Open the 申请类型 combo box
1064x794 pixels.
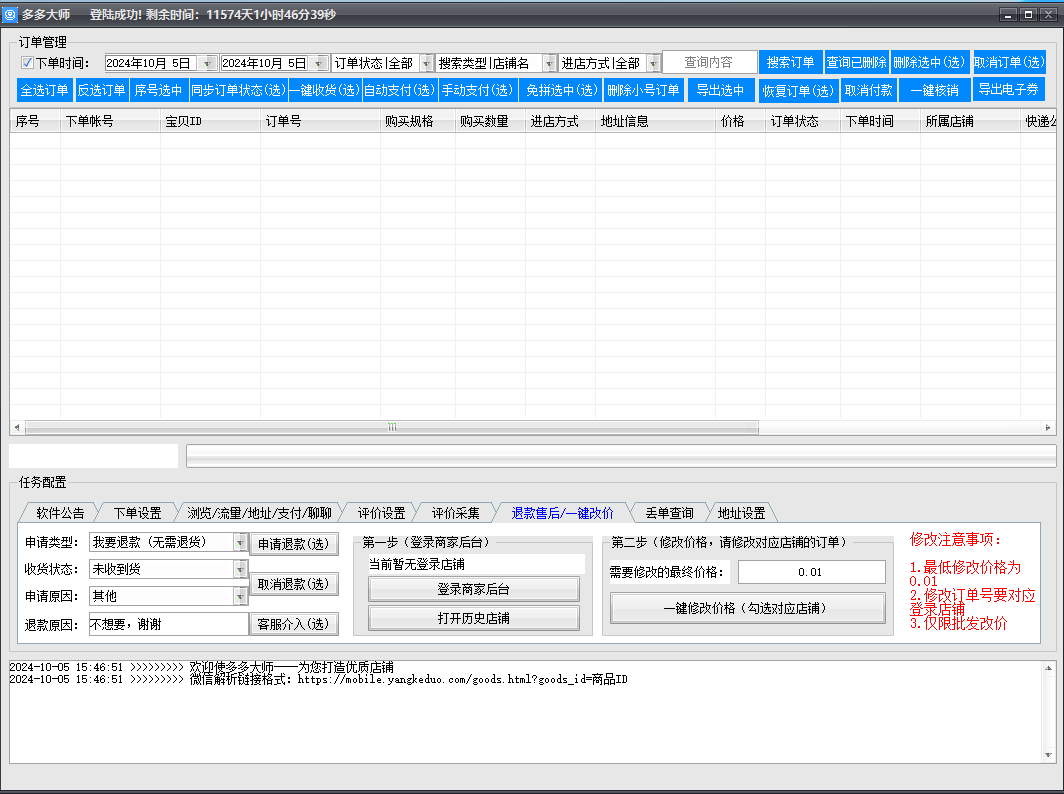[x=240, y=542]
